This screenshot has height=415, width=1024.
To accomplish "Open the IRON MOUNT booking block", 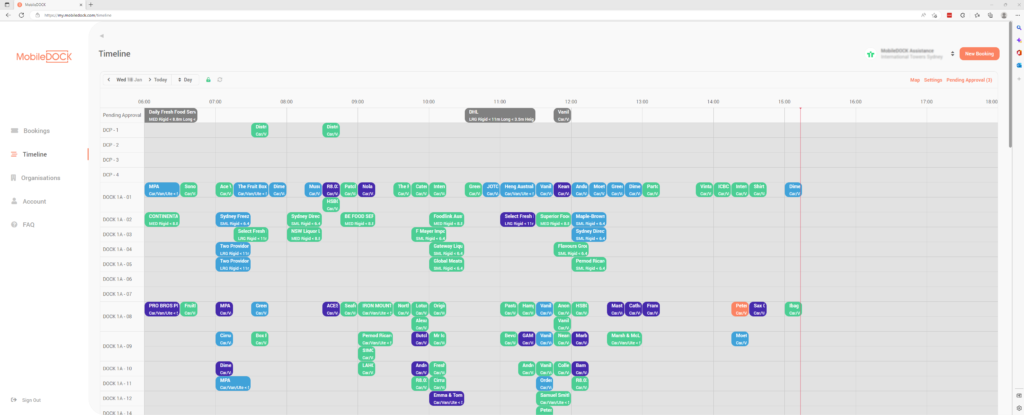I will 376,309.
